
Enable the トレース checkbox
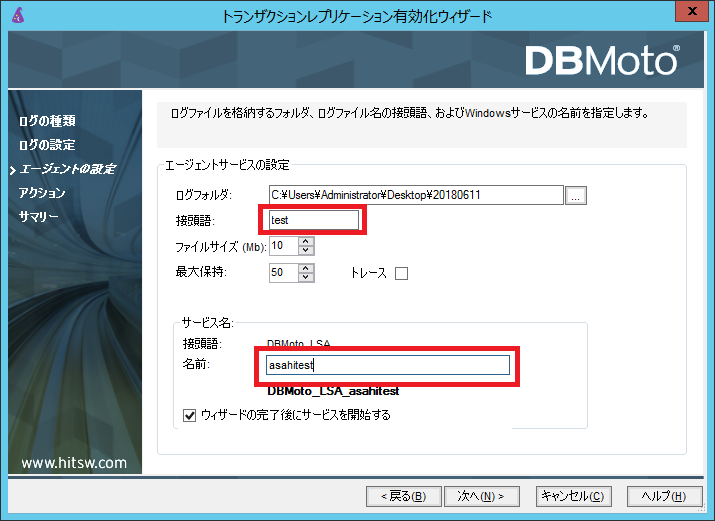pos(401,273)
